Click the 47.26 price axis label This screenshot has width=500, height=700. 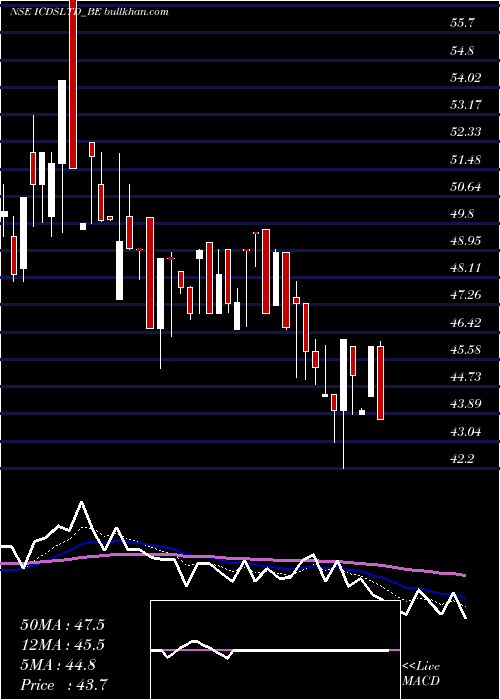tap(466, 295)
